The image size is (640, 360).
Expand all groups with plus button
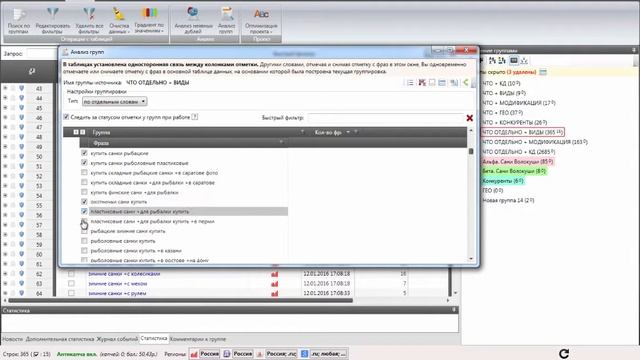pos(76,132)
